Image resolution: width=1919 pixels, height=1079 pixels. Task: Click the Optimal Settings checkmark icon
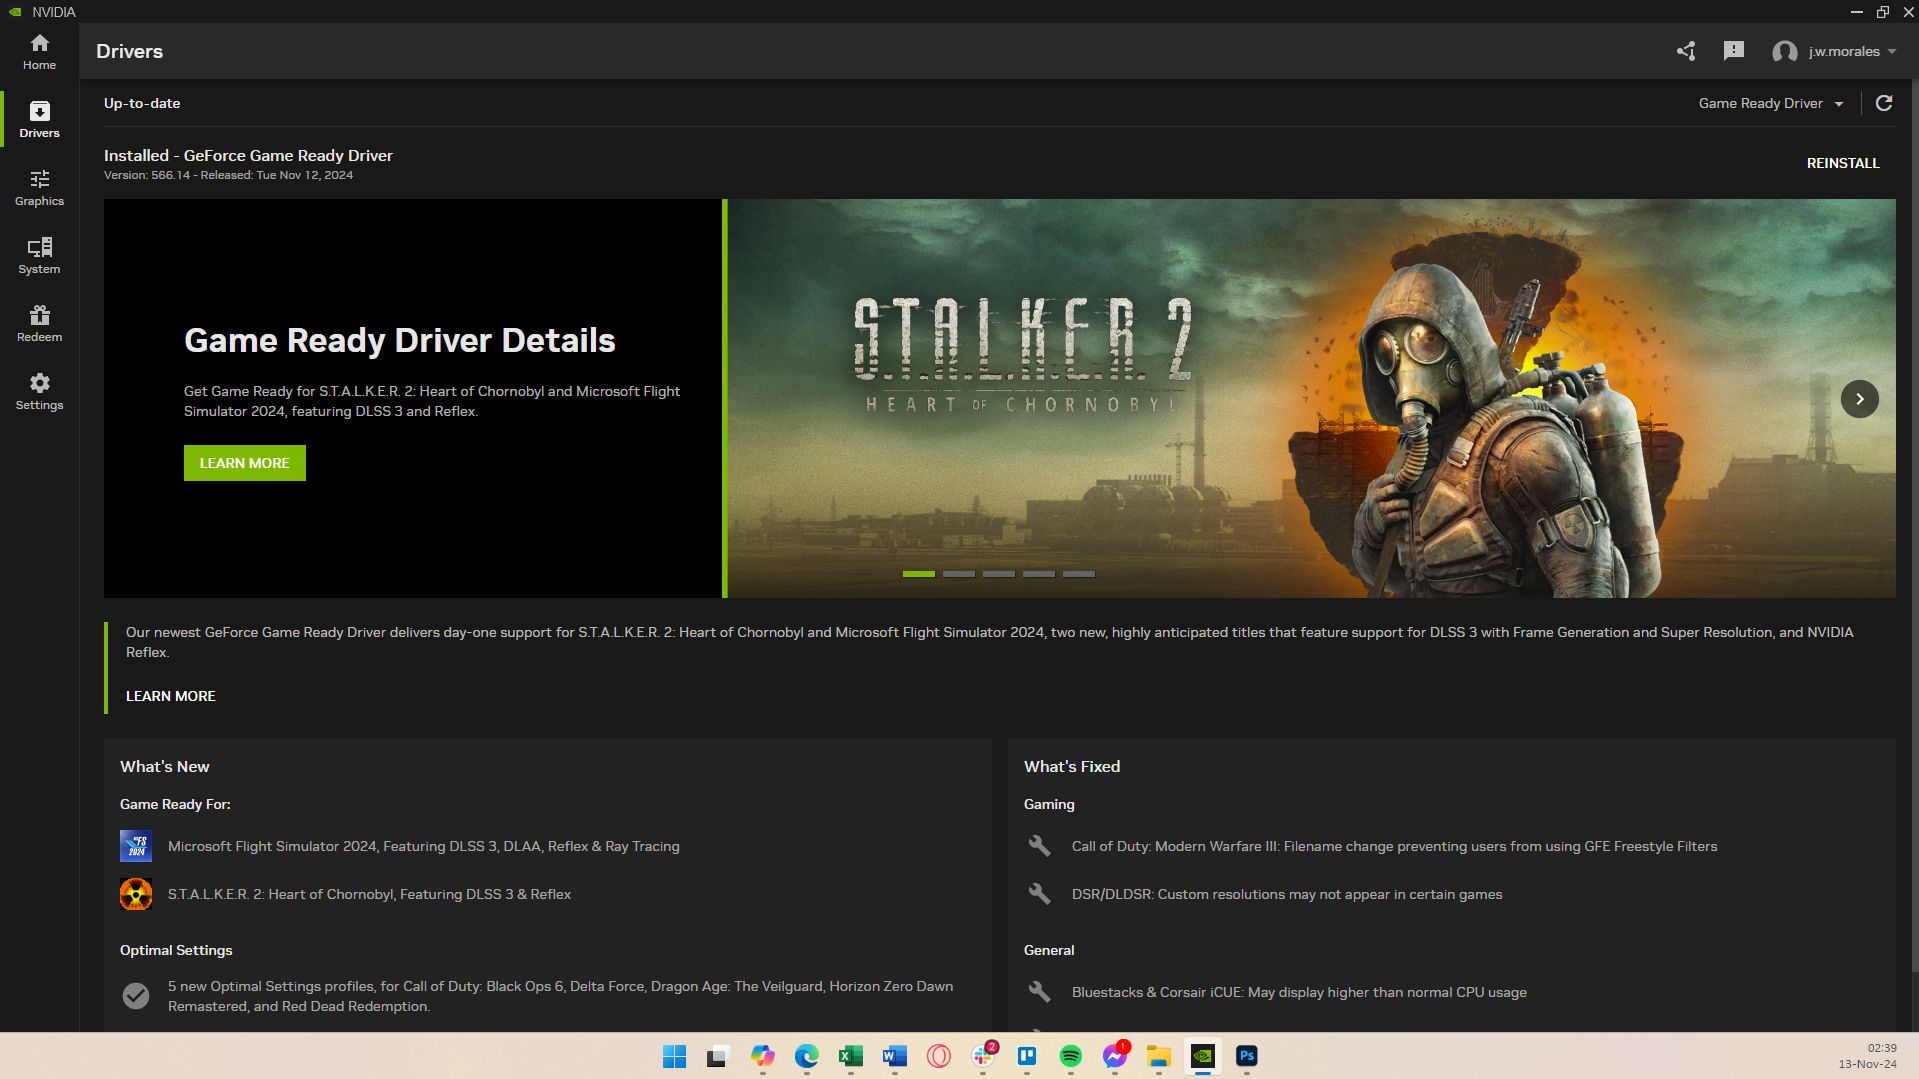tap(136, 996)
